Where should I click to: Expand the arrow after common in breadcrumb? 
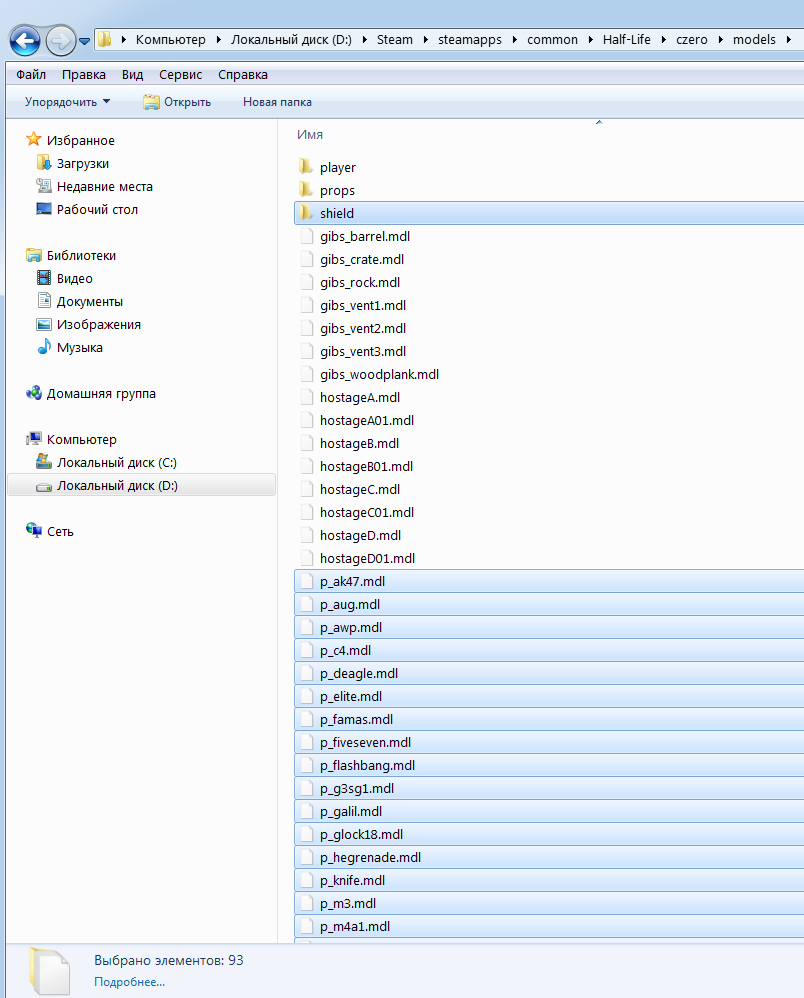tap(590, 39)
